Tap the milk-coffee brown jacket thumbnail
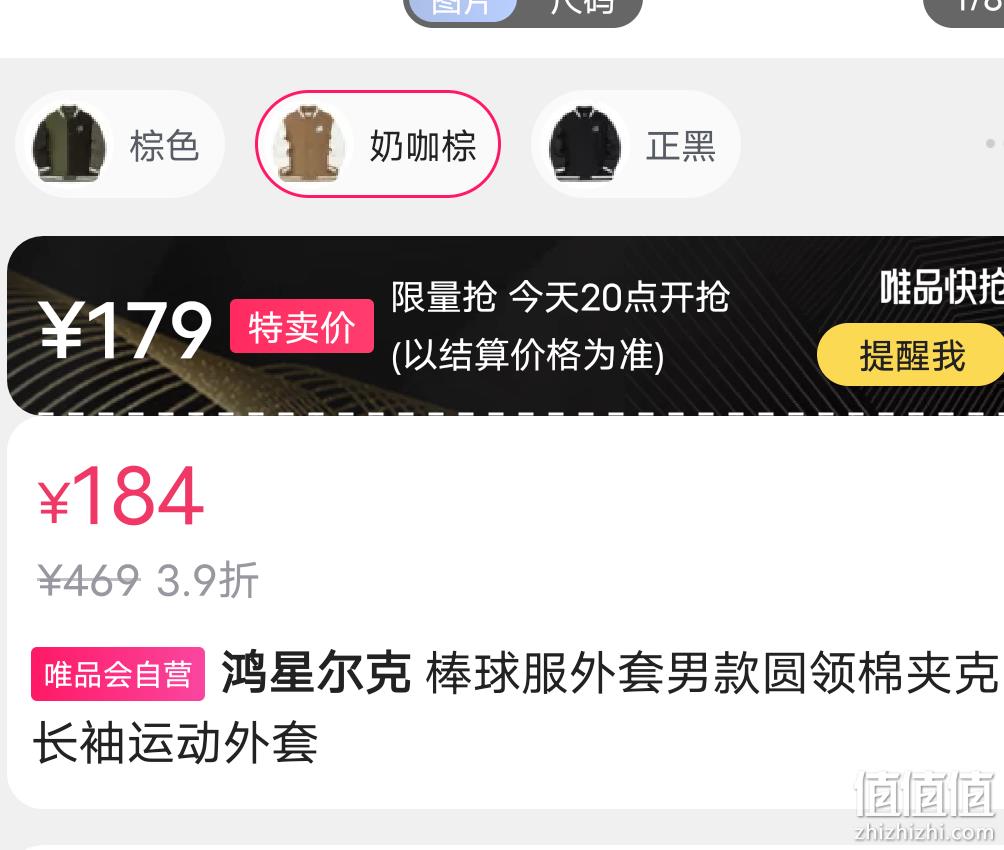Image resolution: width=1004 pixels, height=850 pixels. point(309,144)
